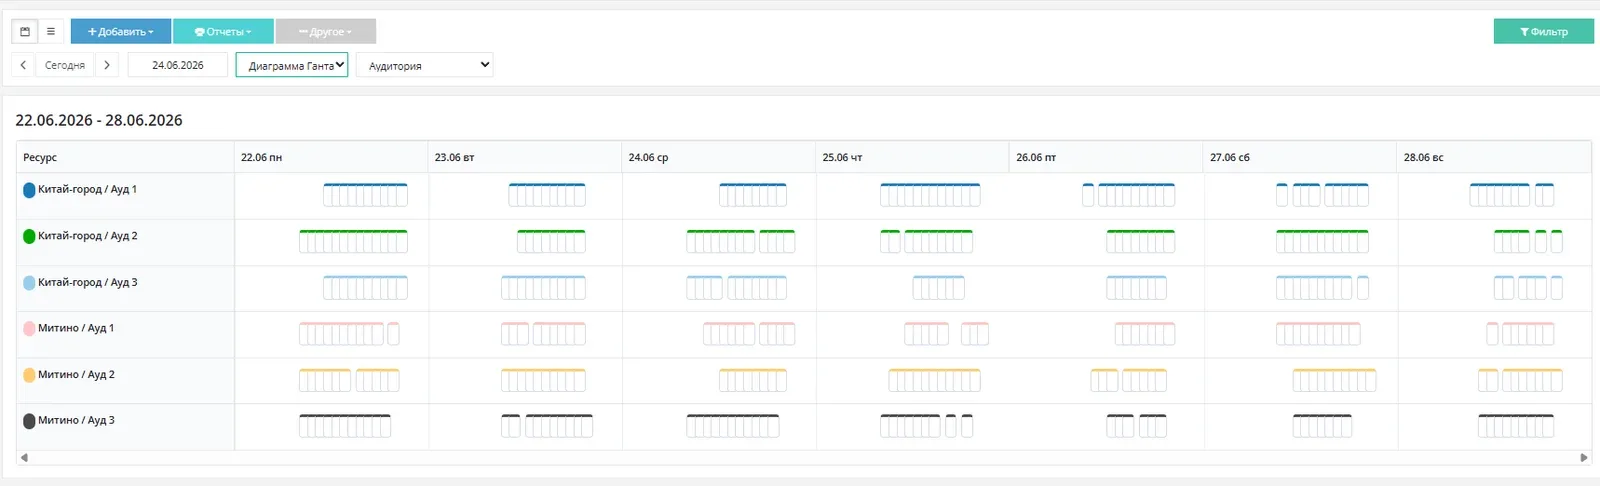Open the Отчеты dropdown menu
Image resolution: width=1600 pixels, height=486 pixels.
(223, 32)
